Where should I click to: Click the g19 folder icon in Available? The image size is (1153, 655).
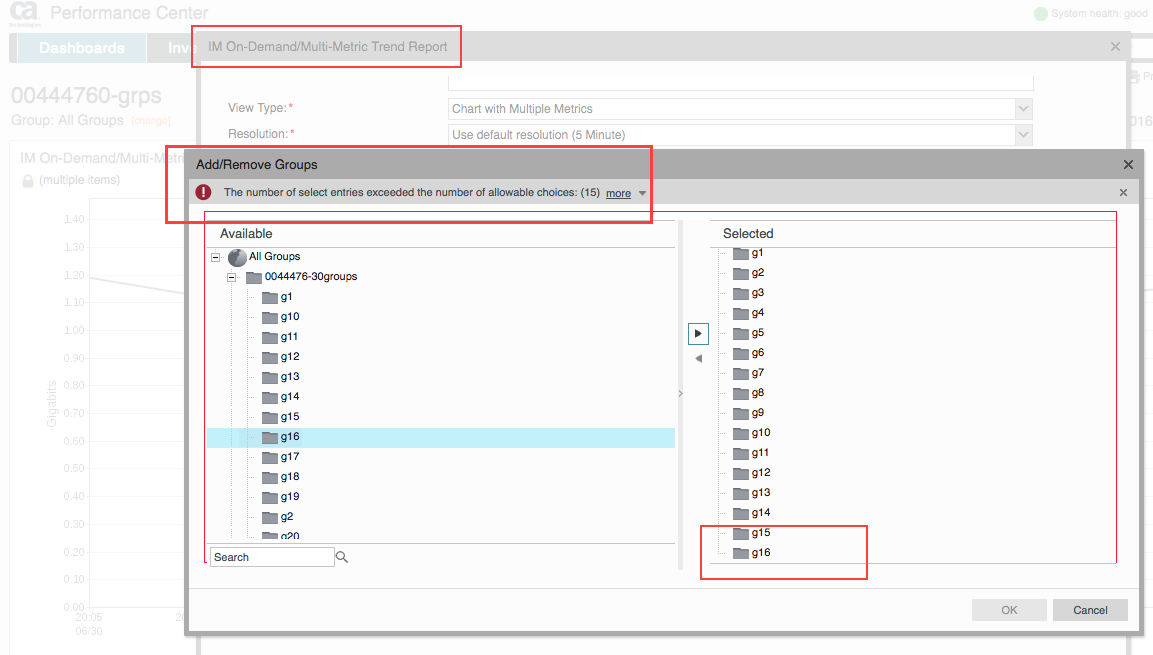[270, 498]
